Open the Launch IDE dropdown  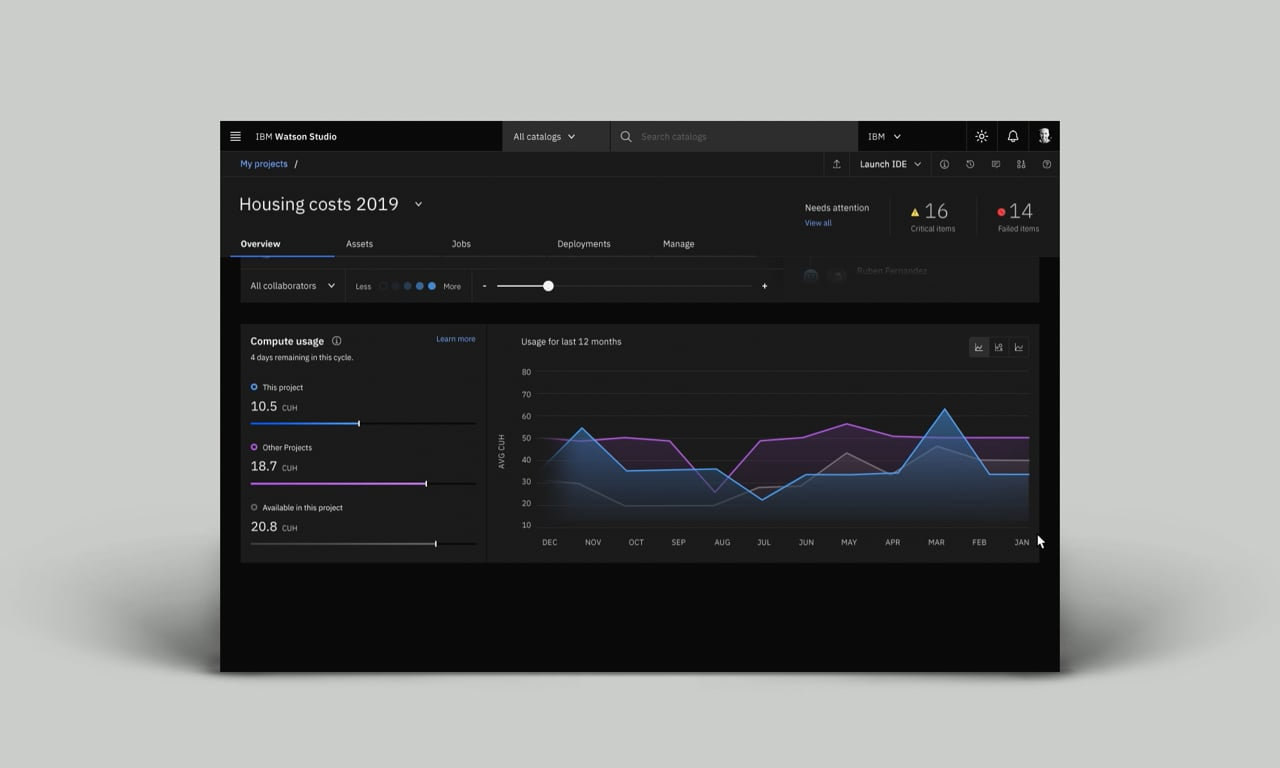pos(890,165)
